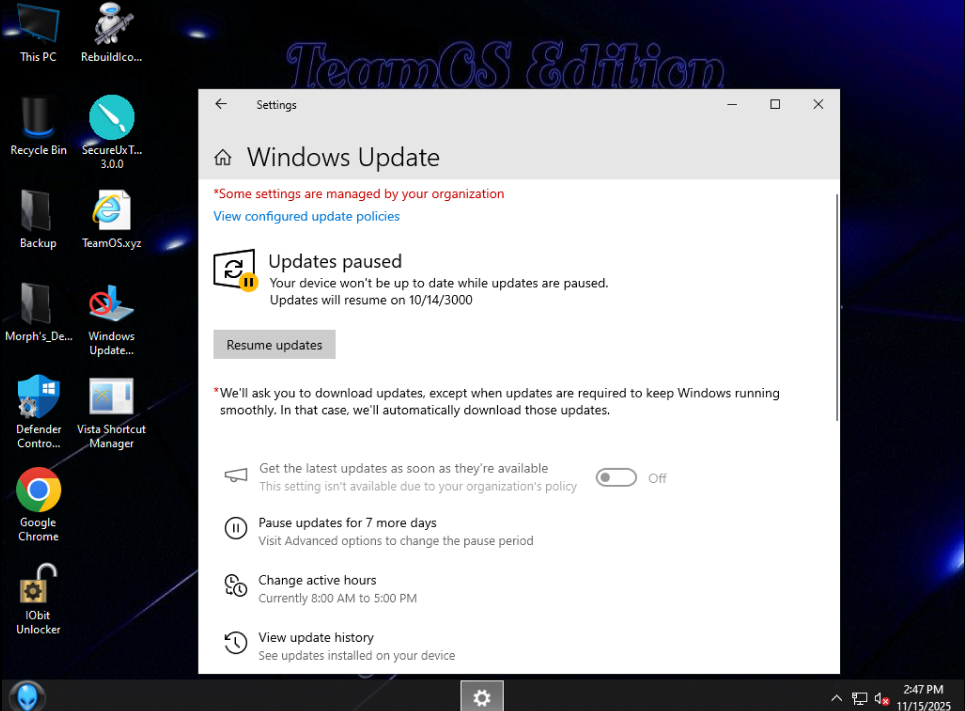The width and height of the screenshot is (965, 711).
Task: Launch Windows Update blocker desktop icon
Action: tap(111, 320)
